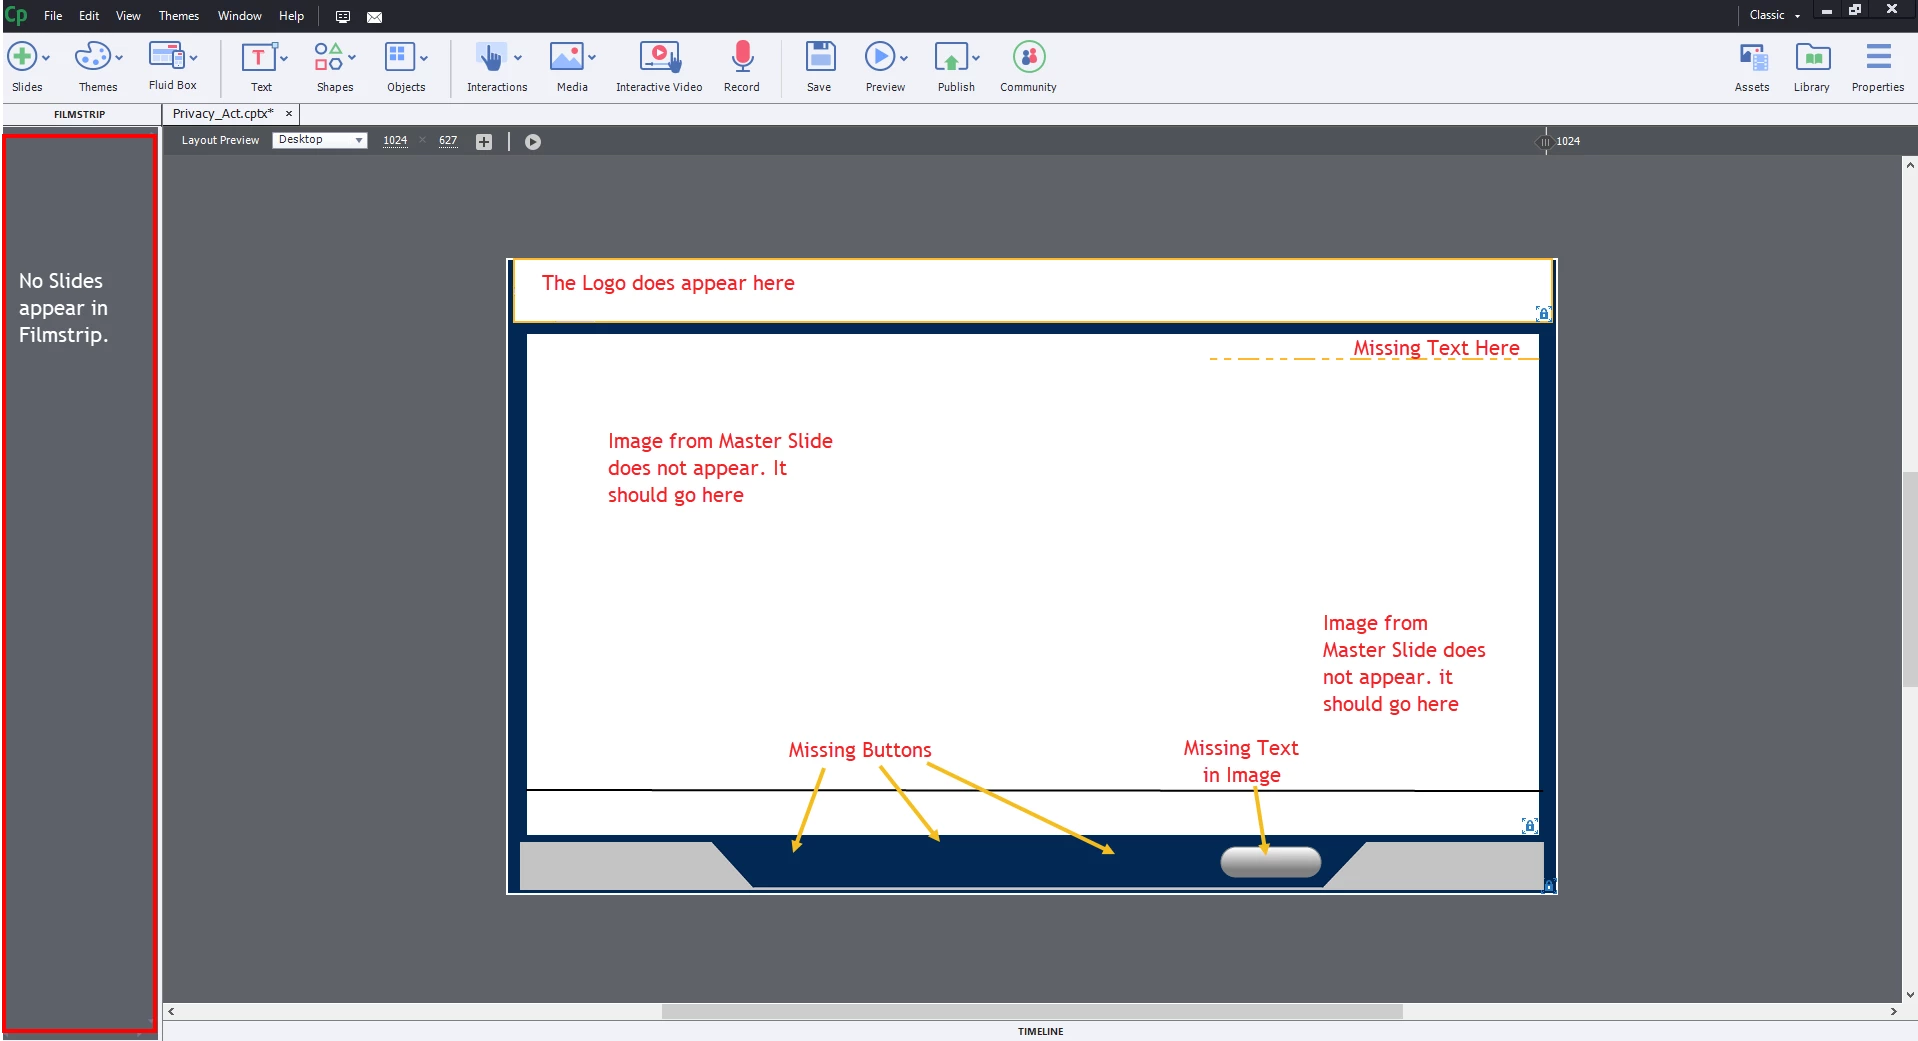Screen dimensions: 1918x1041
Task: Click the width value 1024
Action: [395, 141]
